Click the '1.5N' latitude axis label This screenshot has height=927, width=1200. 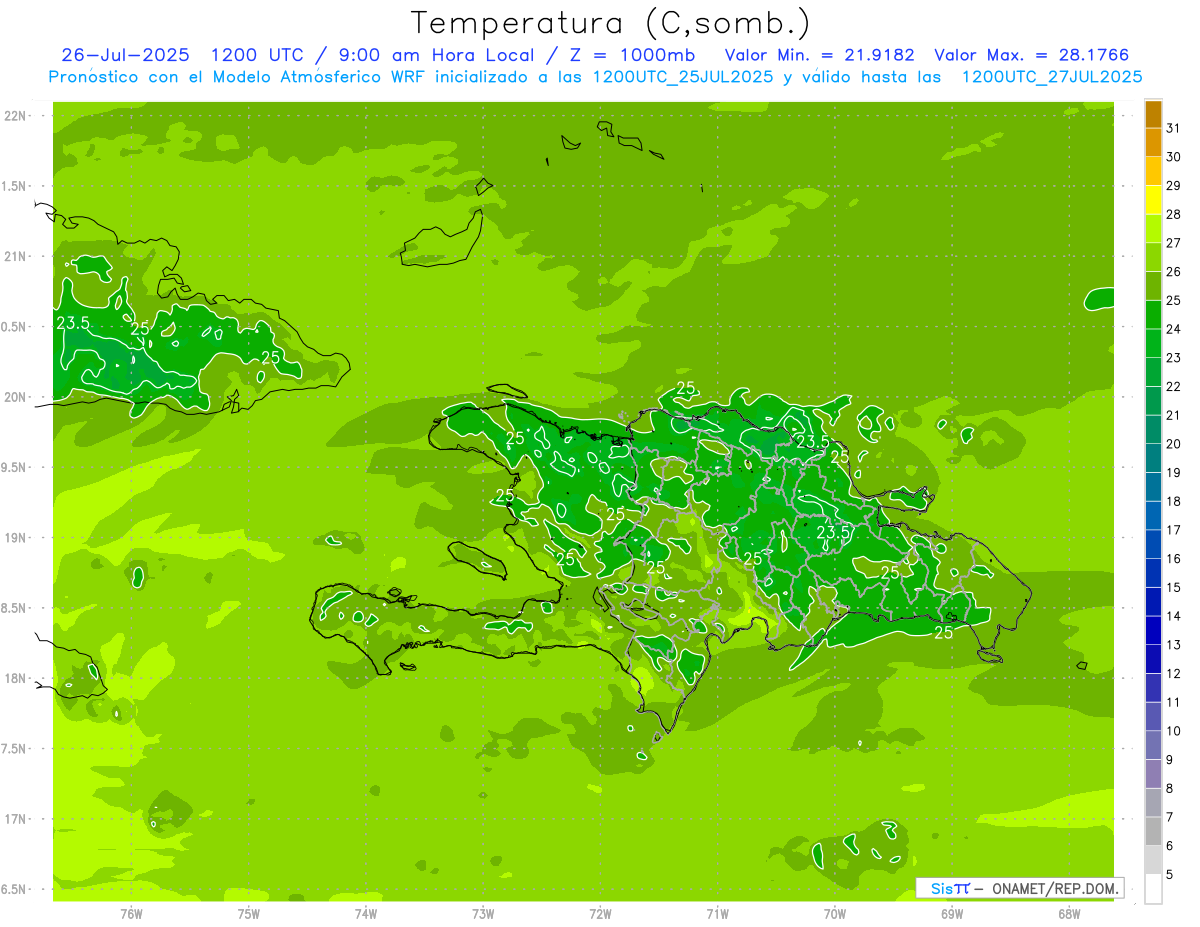14,186
